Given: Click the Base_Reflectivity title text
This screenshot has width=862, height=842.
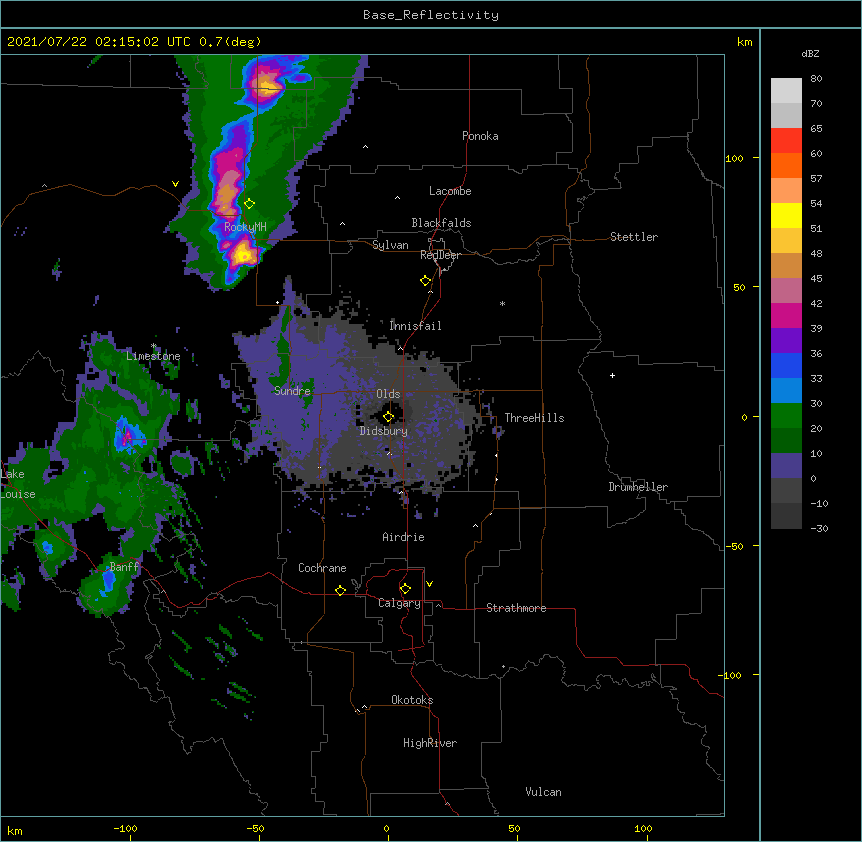Looking at the screenshot, I should click(431, 15).
